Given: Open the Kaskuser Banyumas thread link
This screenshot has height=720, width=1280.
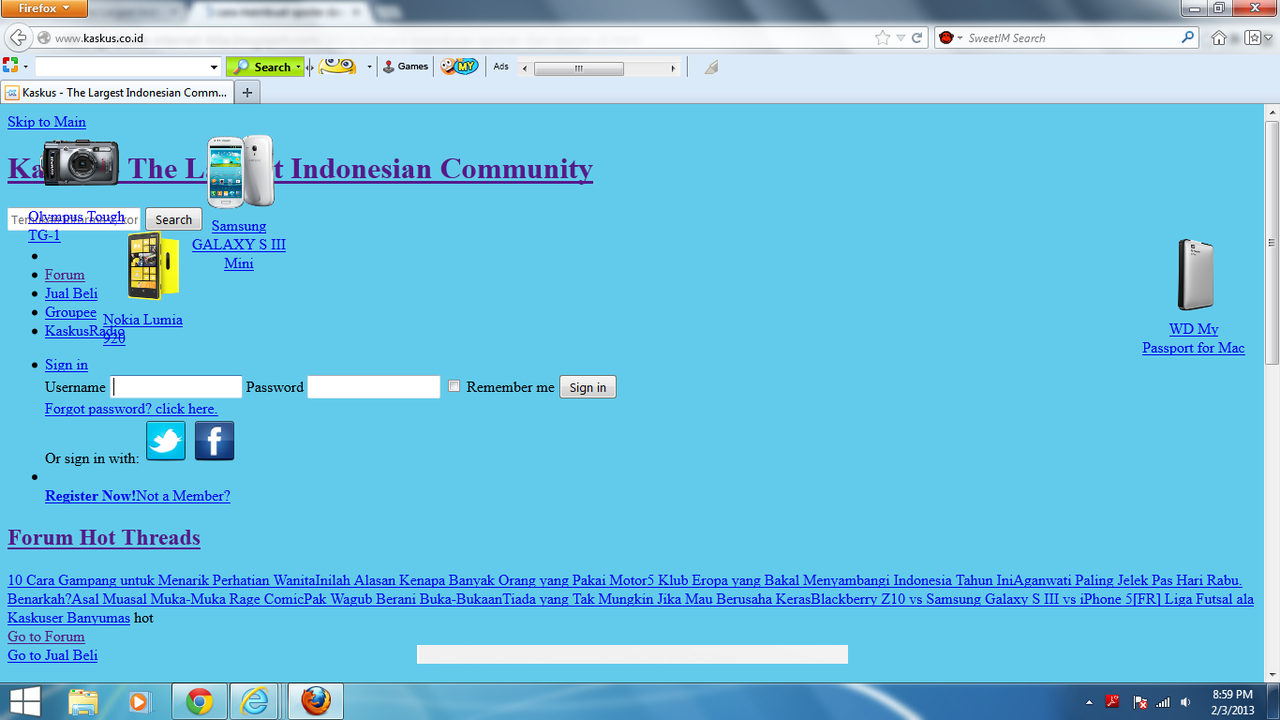Looking at the screenshot, I should 69,618.
